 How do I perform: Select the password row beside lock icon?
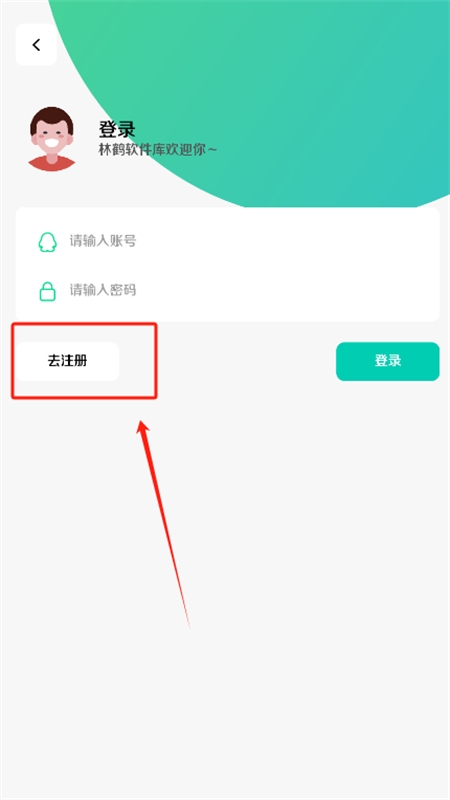coord(227,291)
